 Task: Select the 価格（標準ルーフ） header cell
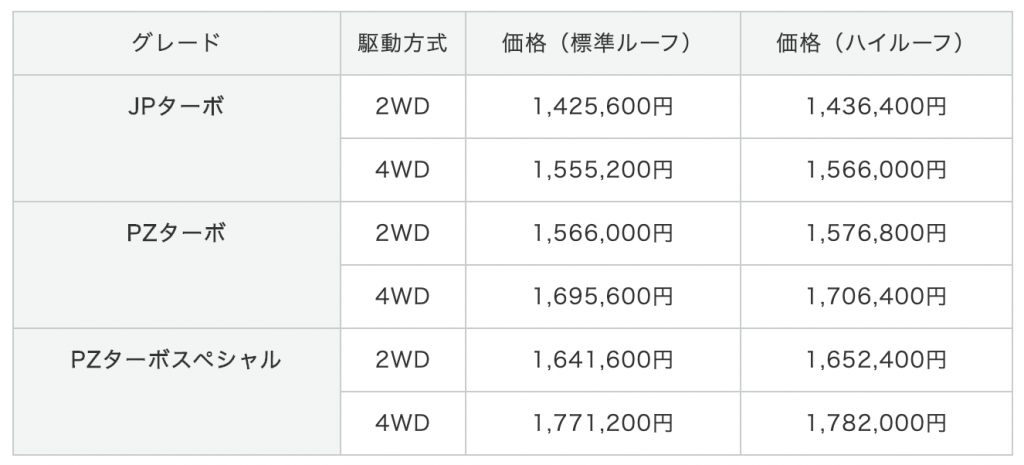602,43
